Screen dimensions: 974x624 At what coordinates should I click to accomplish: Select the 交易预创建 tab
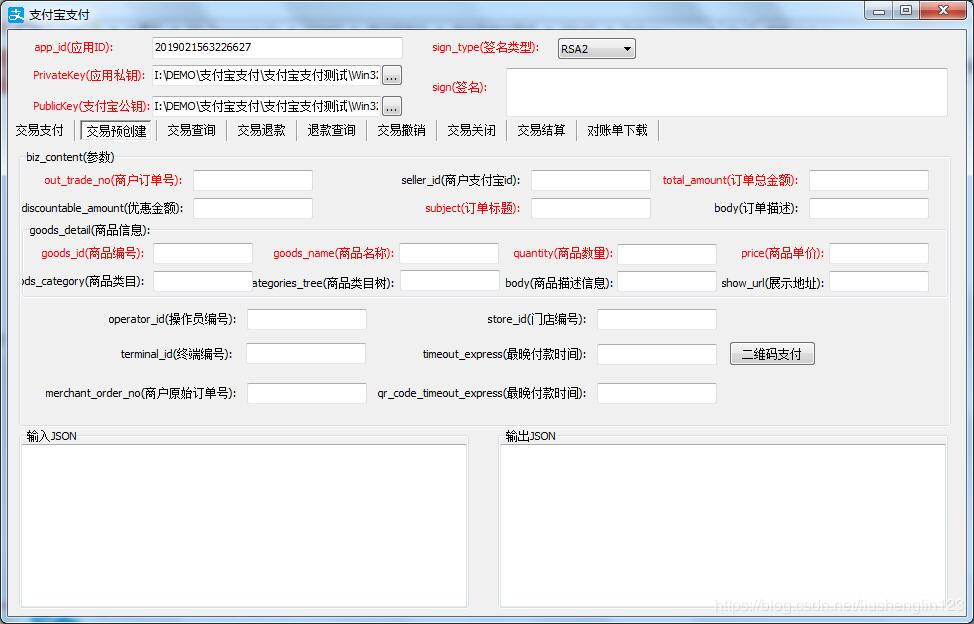point(116,130)
